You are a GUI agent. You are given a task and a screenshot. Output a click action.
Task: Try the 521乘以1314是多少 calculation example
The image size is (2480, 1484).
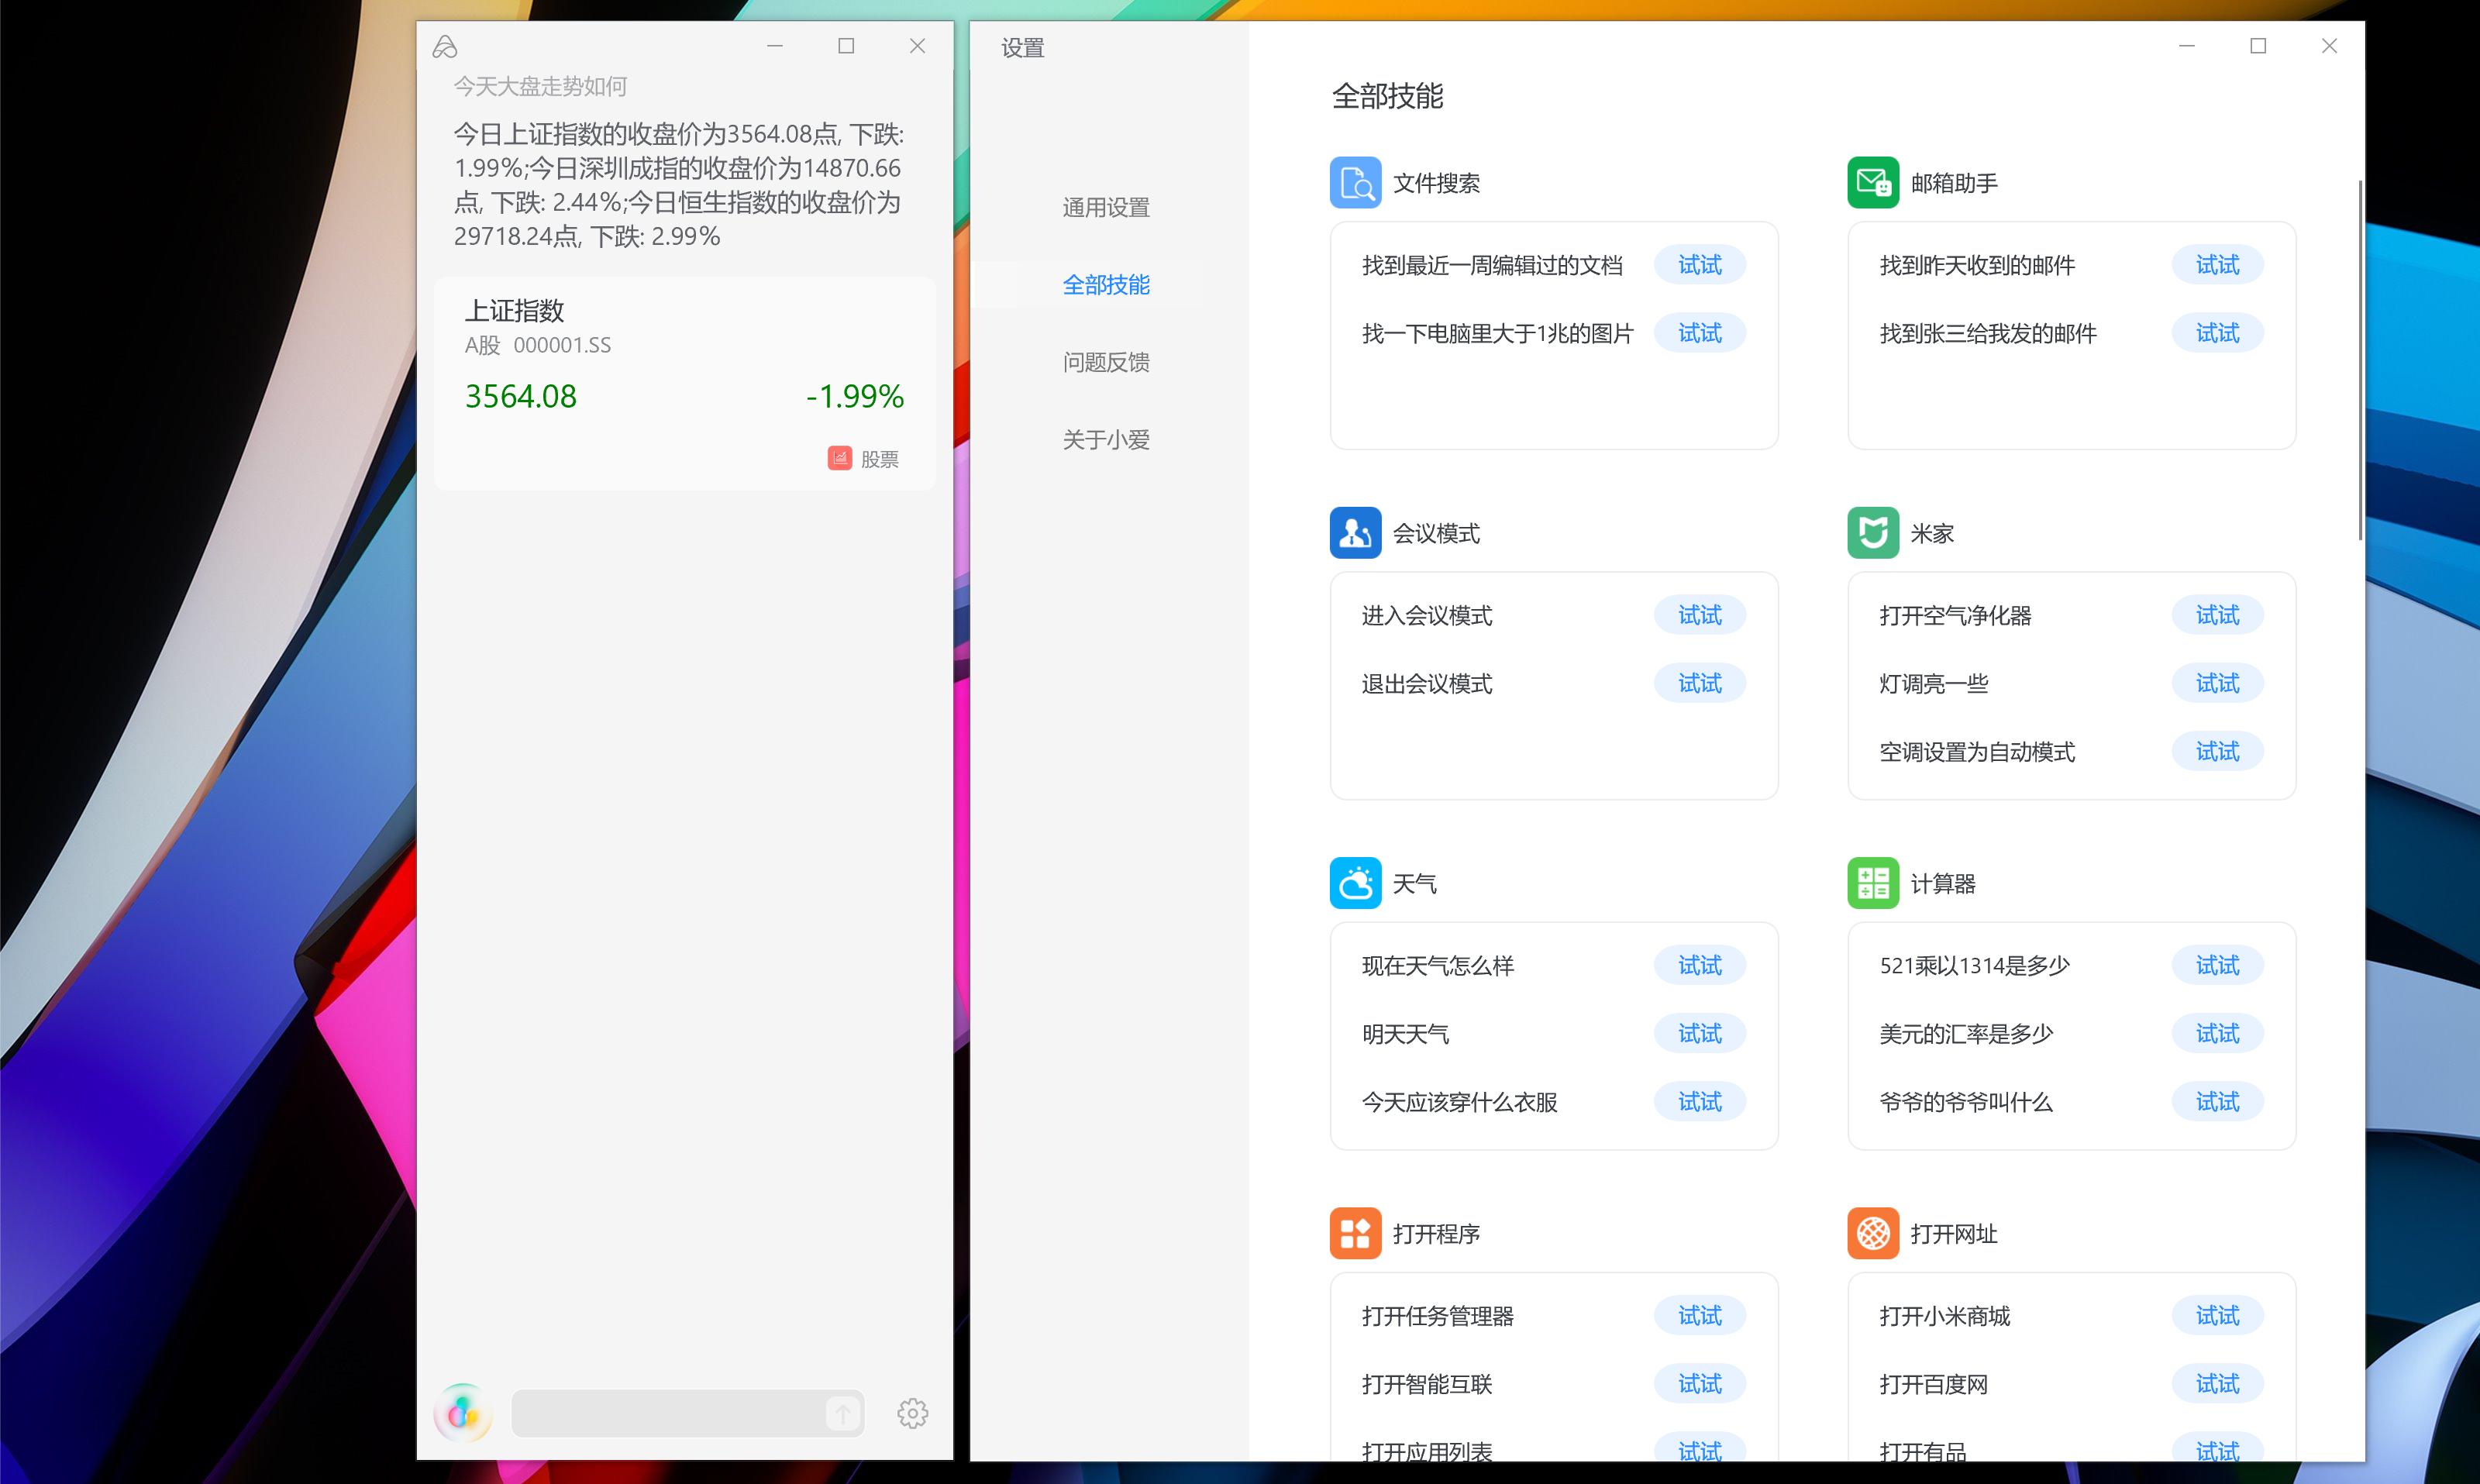click(x=2218, y=965)
